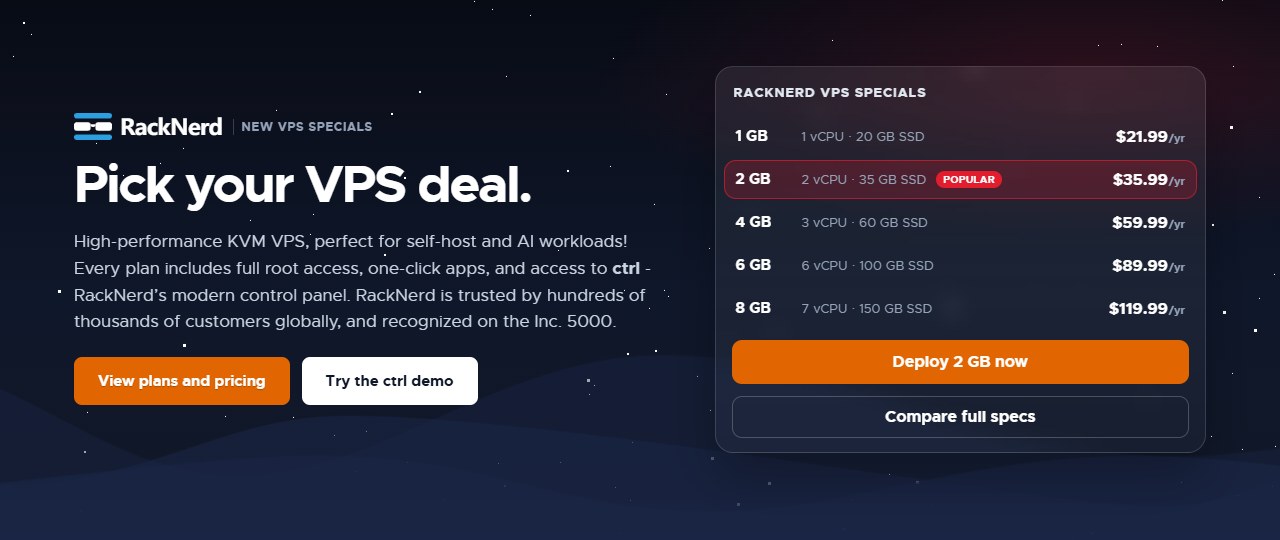Click the $21.99/yr price
The image size is (1280, 540).
coord(1150,137)
